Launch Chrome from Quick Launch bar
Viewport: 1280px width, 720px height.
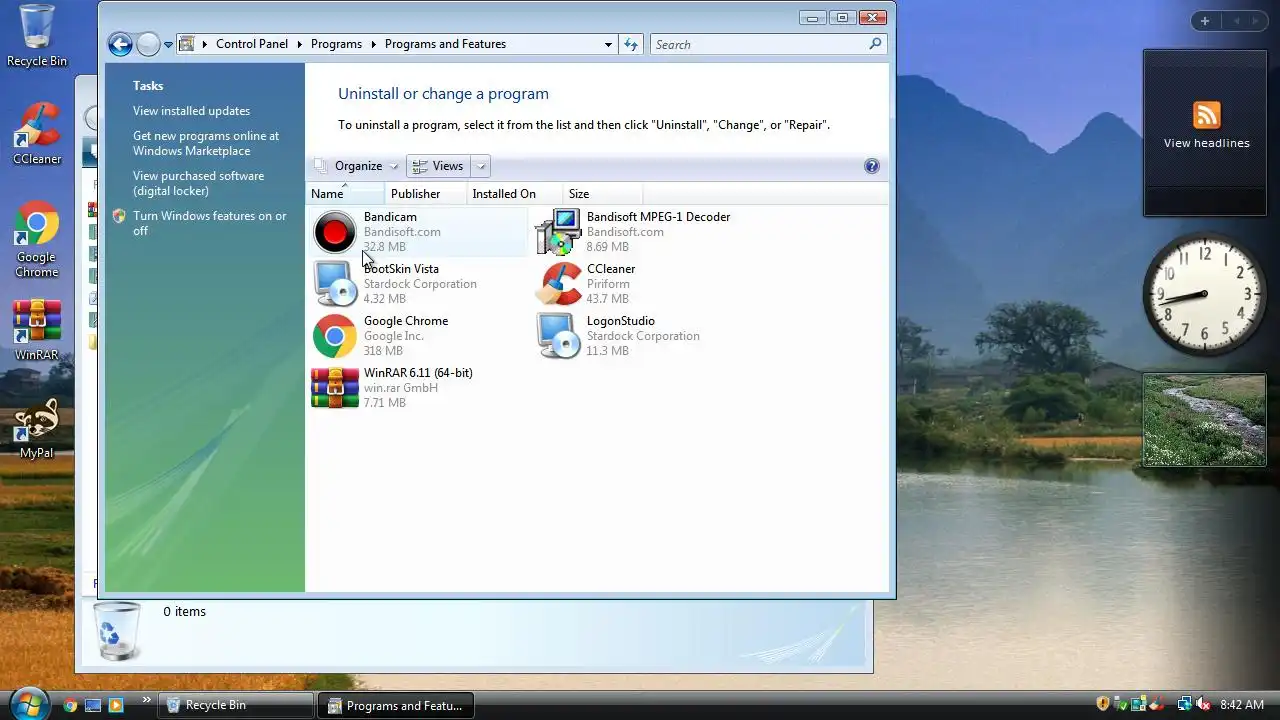tap(70, 705)
